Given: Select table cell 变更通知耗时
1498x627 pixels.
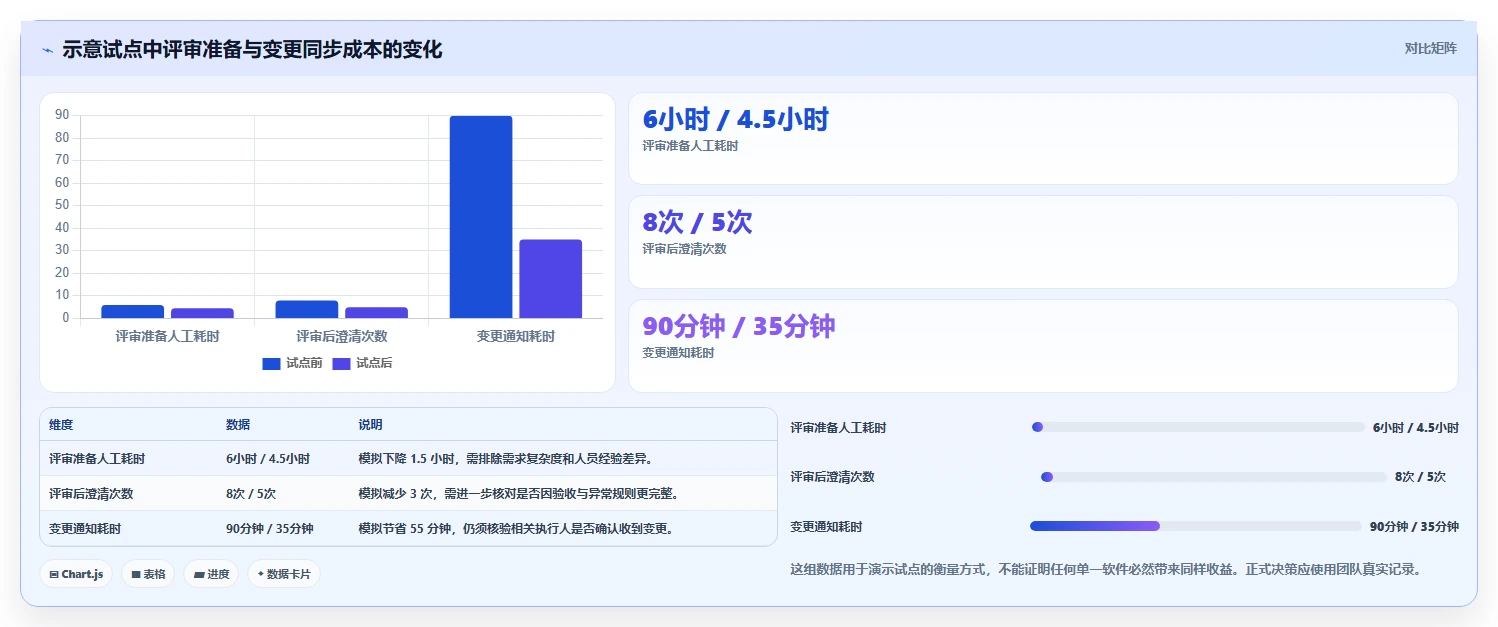Looking at the screenshot, I should 85,528.
